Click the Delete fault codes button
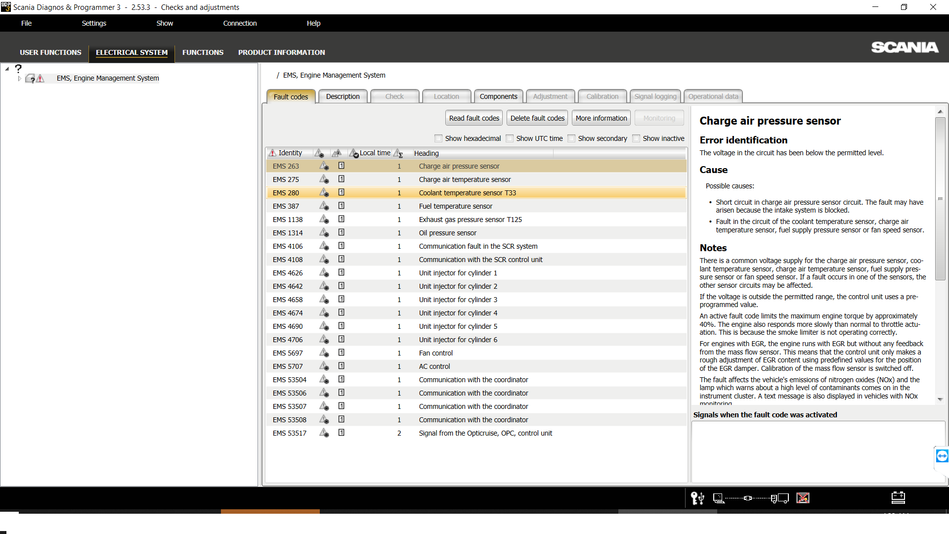Screen dimensions: 949x534 tap(537, 118)
